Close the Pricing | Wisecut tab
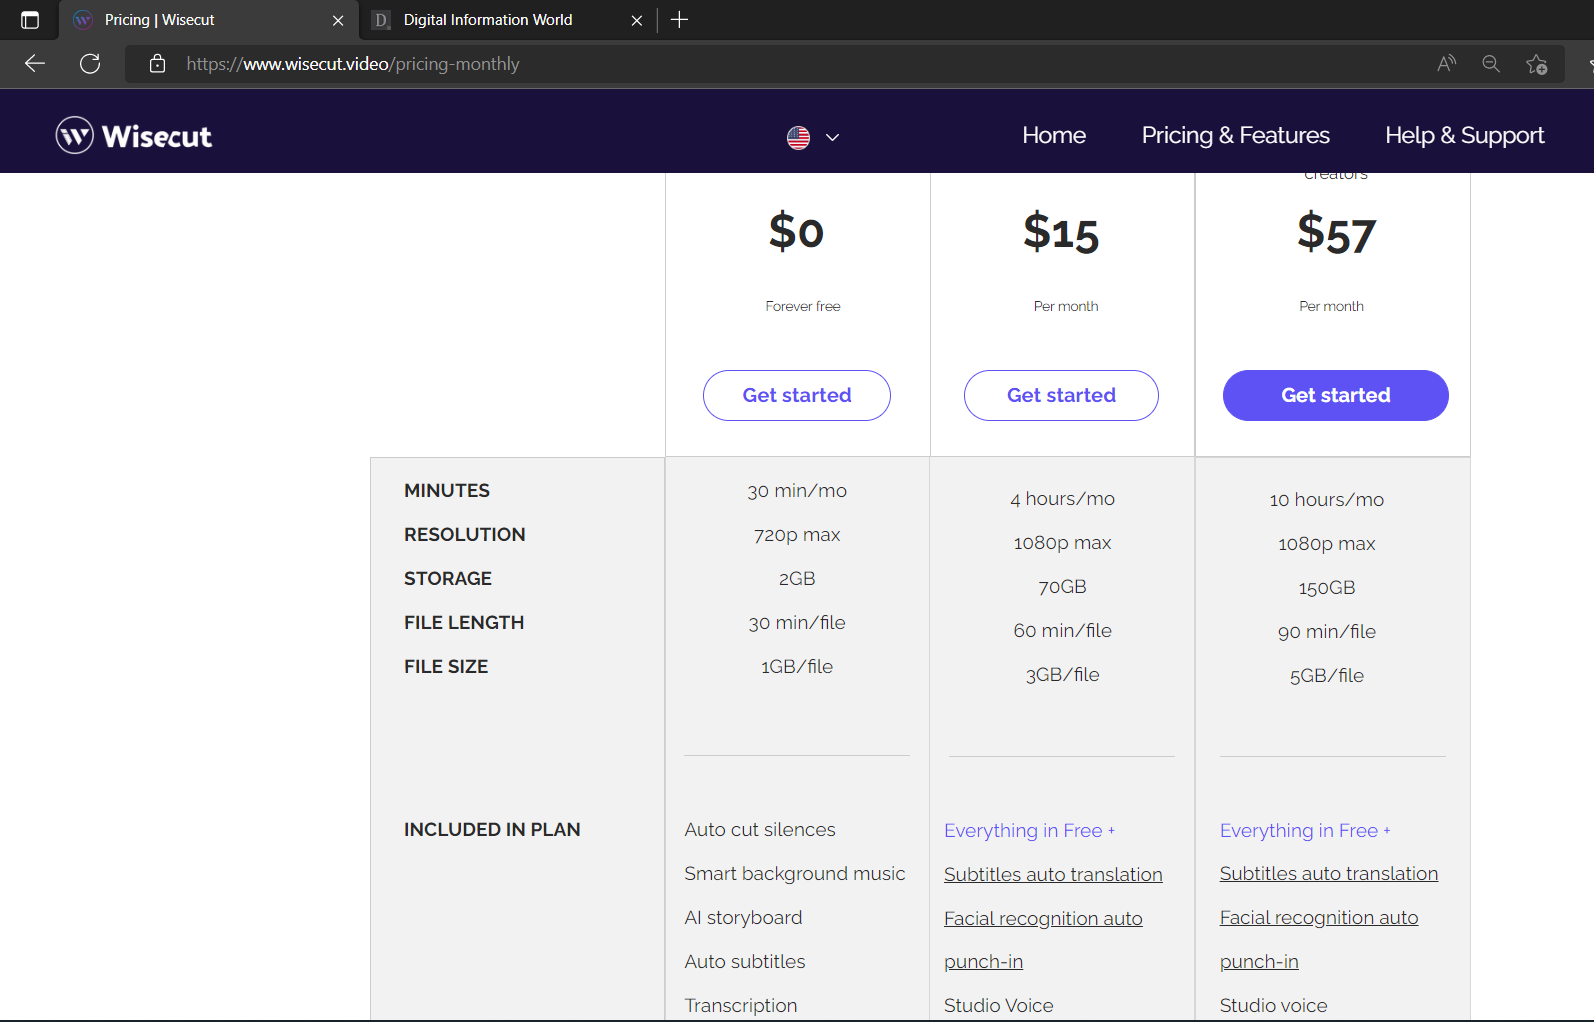The image size is (1594, 1022). [x=338, y=20]
